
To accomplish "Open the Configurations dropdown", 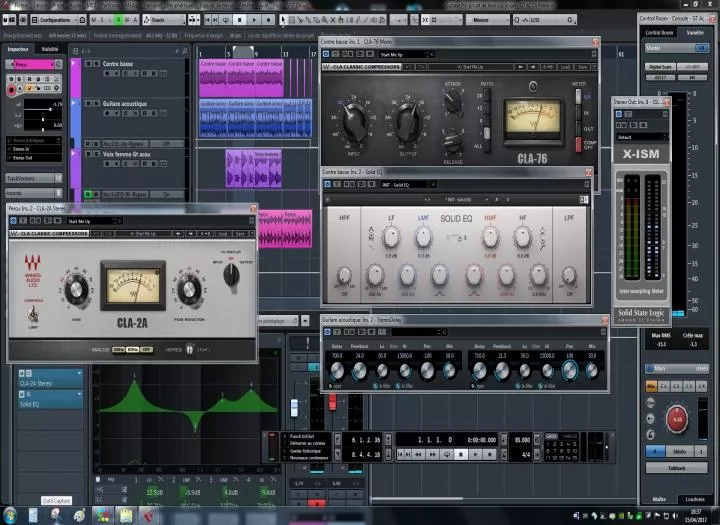I will click(58, 20).
